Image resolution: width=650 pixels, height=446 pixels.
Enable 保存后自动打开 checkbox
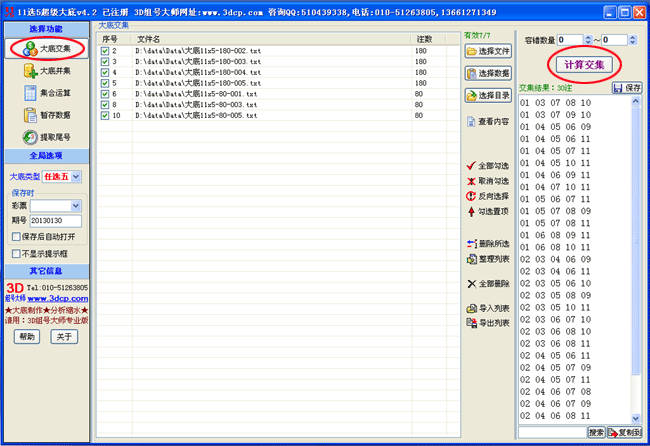click(15, 237)
